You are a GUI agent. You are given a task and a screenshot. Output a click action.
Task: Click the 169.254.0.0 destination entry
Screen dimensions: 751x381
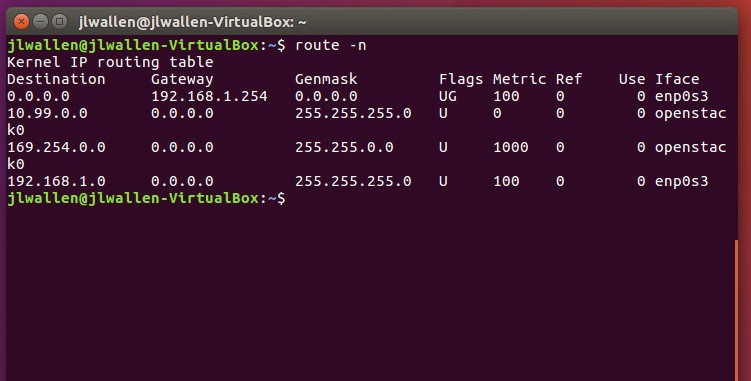click(56, 147)
